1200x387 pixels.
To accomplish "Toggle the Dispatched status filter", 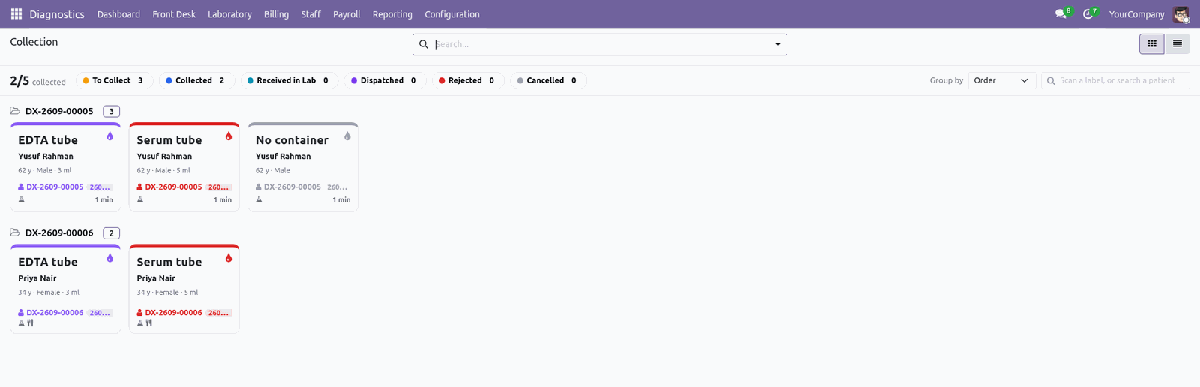I will (385, 80).
